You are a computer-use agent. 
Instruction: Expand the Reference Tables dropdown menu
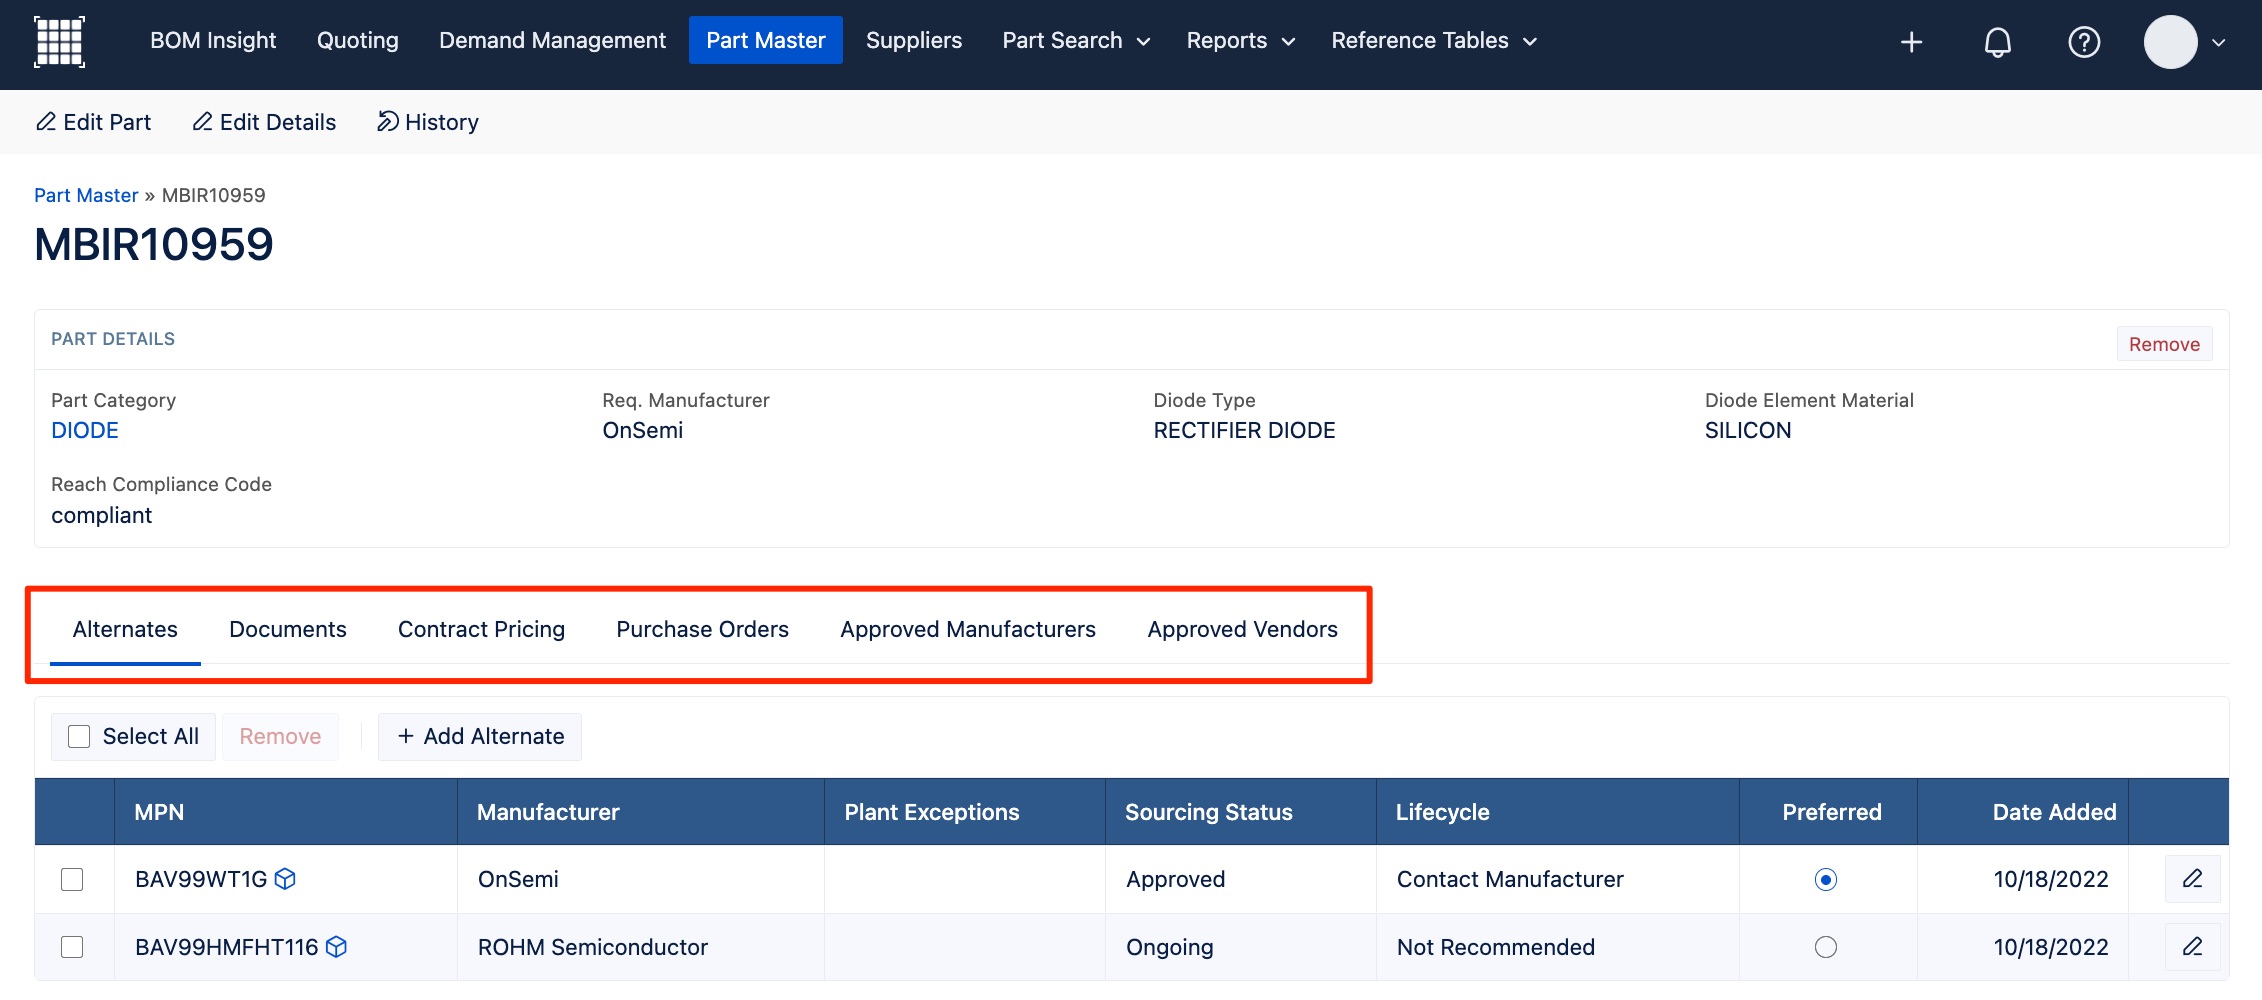[x=1434, y=41]
